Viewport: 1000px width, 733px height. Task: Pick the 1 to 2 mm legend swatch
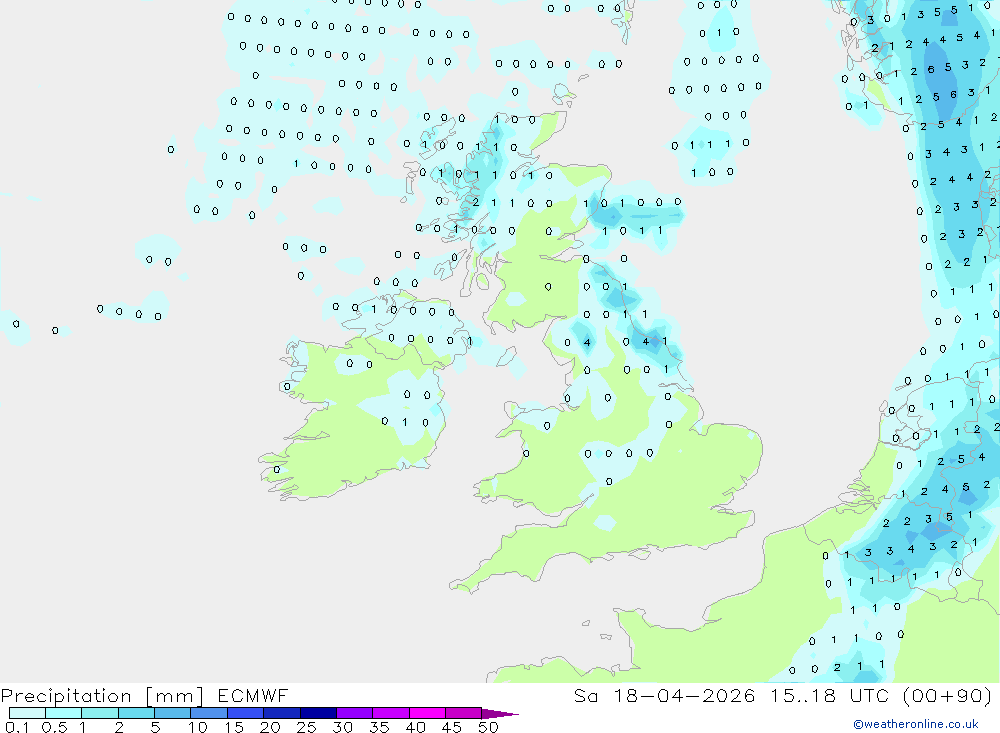[x=100, y=713]
